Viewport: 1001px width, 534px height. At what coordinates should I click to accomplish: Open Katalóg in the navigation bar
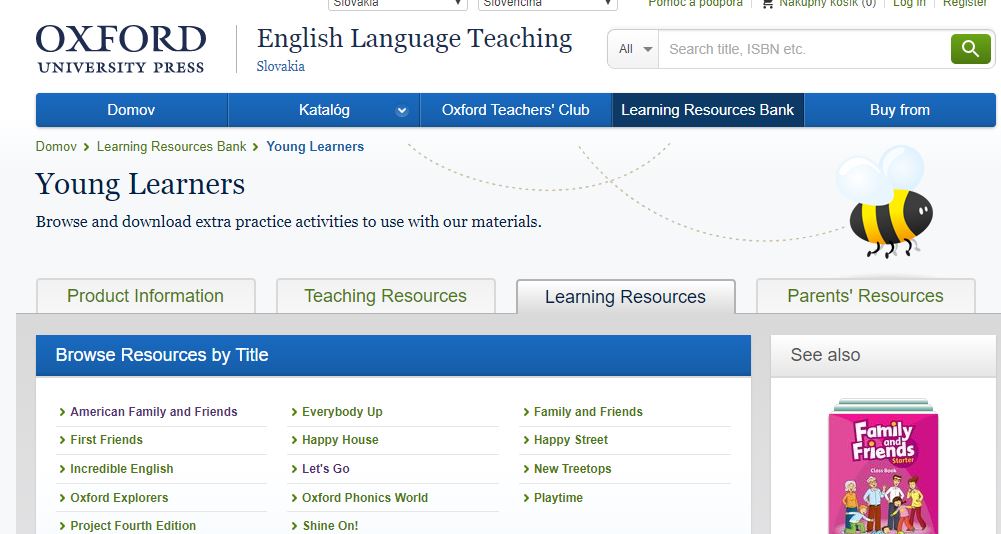(324, 110)
